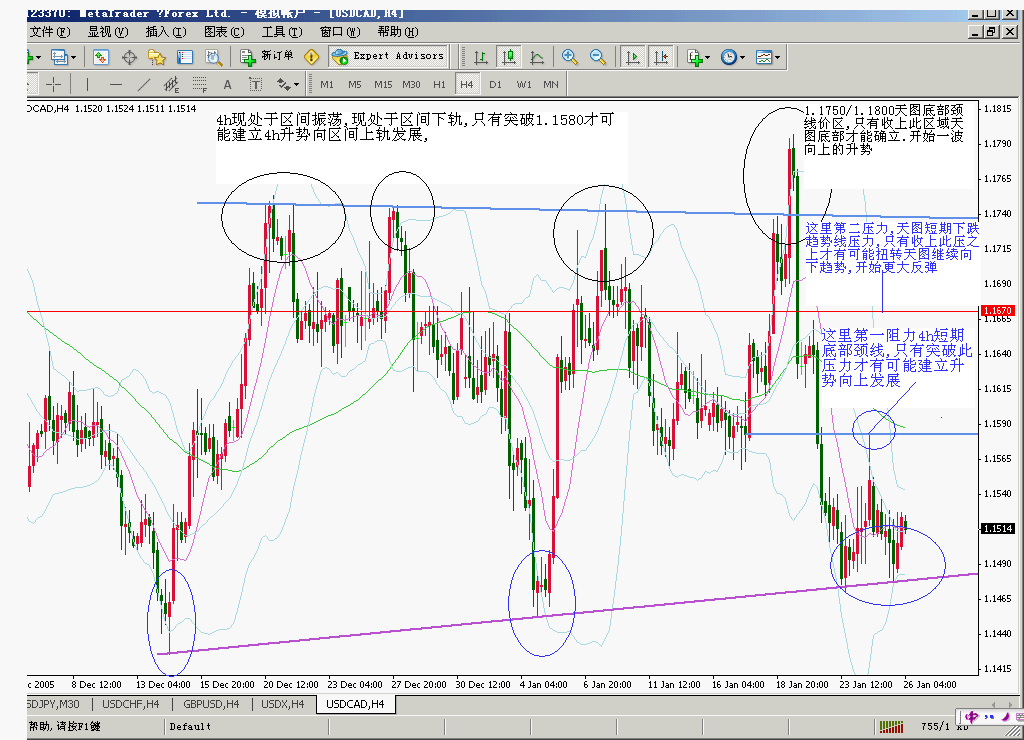Viewport: 1024px width, 740px height.
Task: Select the trendline drawing tool
Action: pyautogui.click(x=144, y=84)
